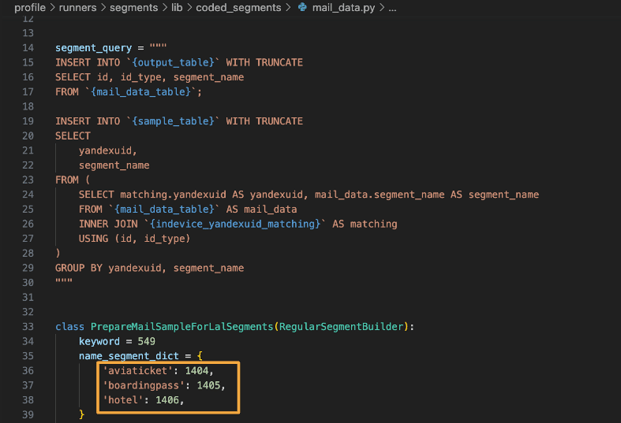Click 'mail_data.segment_name' on line 24

point(379,194)
